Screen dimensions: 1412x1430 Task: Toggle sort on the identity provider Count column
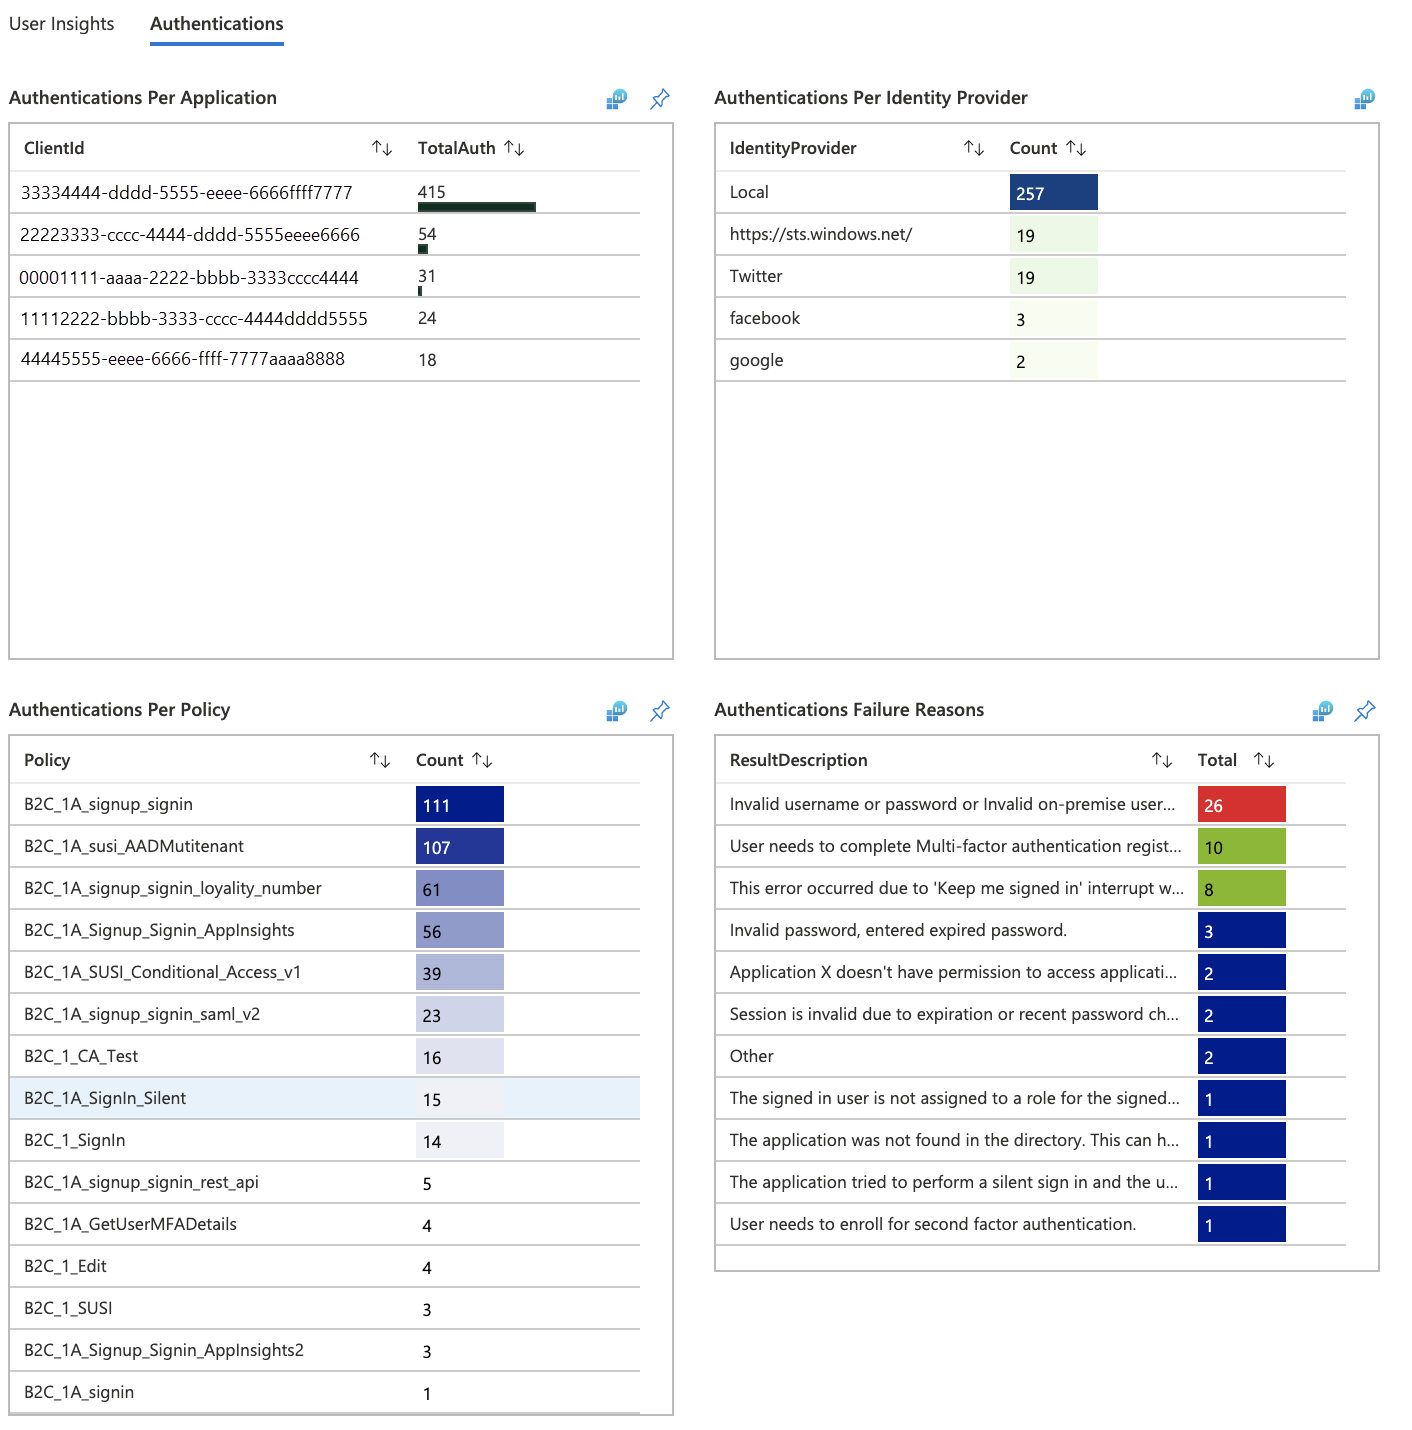pyautogui.click(x=1077, y=147)
